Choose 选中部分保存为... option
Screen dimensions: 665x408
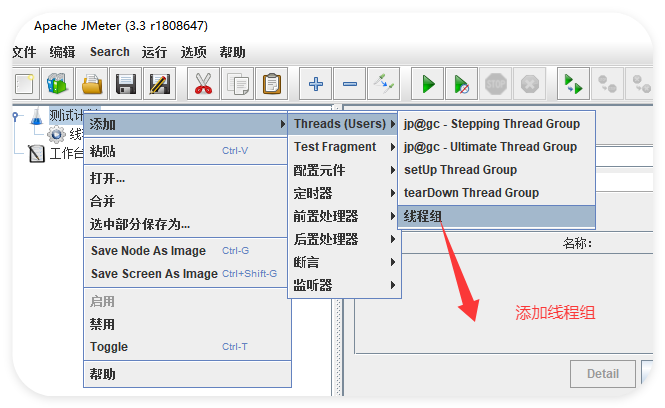(x=187, y=224)
